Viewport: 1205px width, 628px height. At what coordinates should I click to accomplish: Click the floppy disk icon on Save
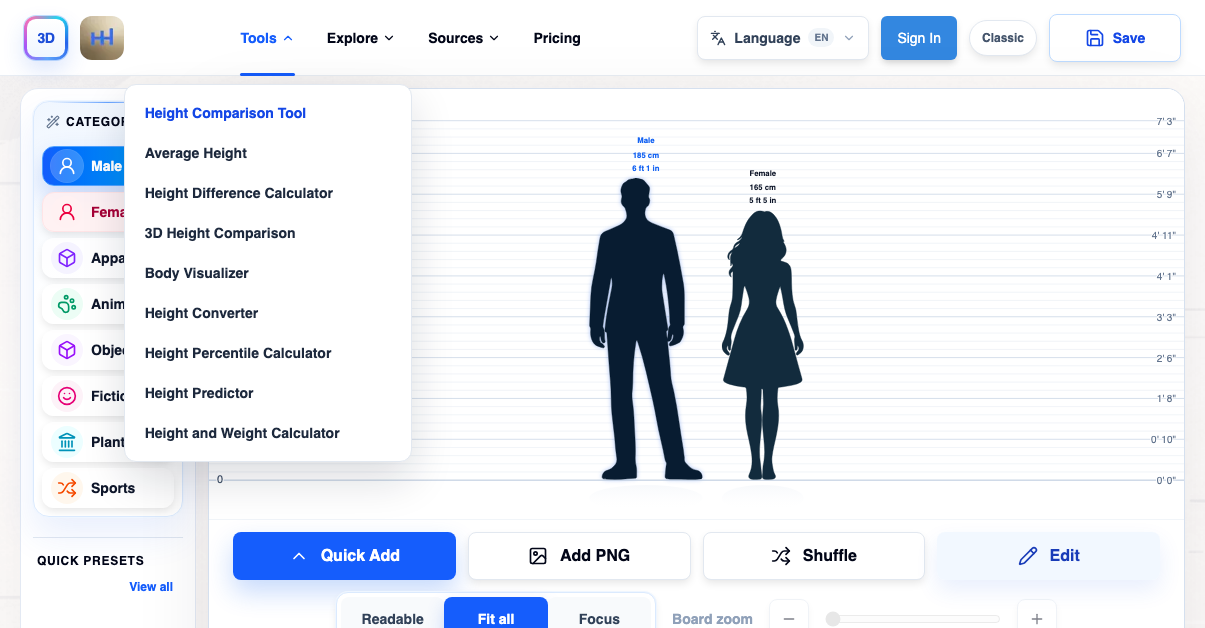pos(1095,38)
